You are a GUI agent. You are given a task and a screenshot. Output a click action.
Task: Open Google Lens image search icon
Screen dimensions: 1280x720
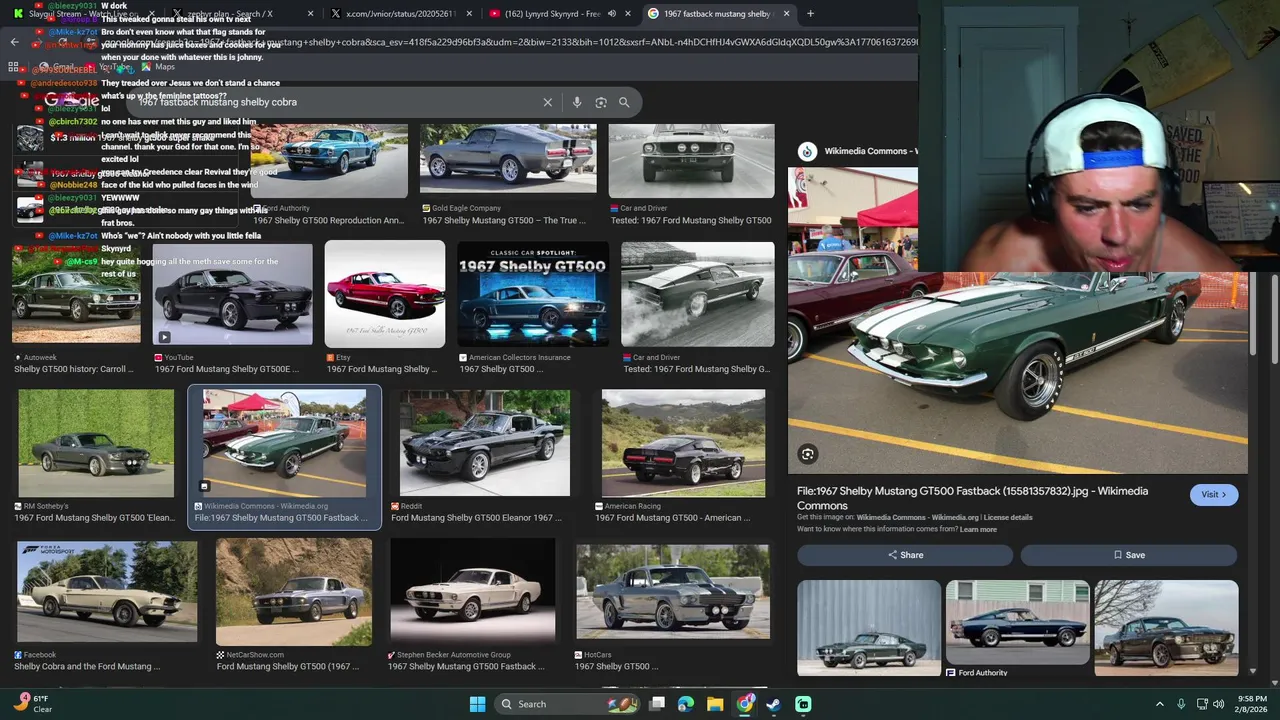(601, 102)
